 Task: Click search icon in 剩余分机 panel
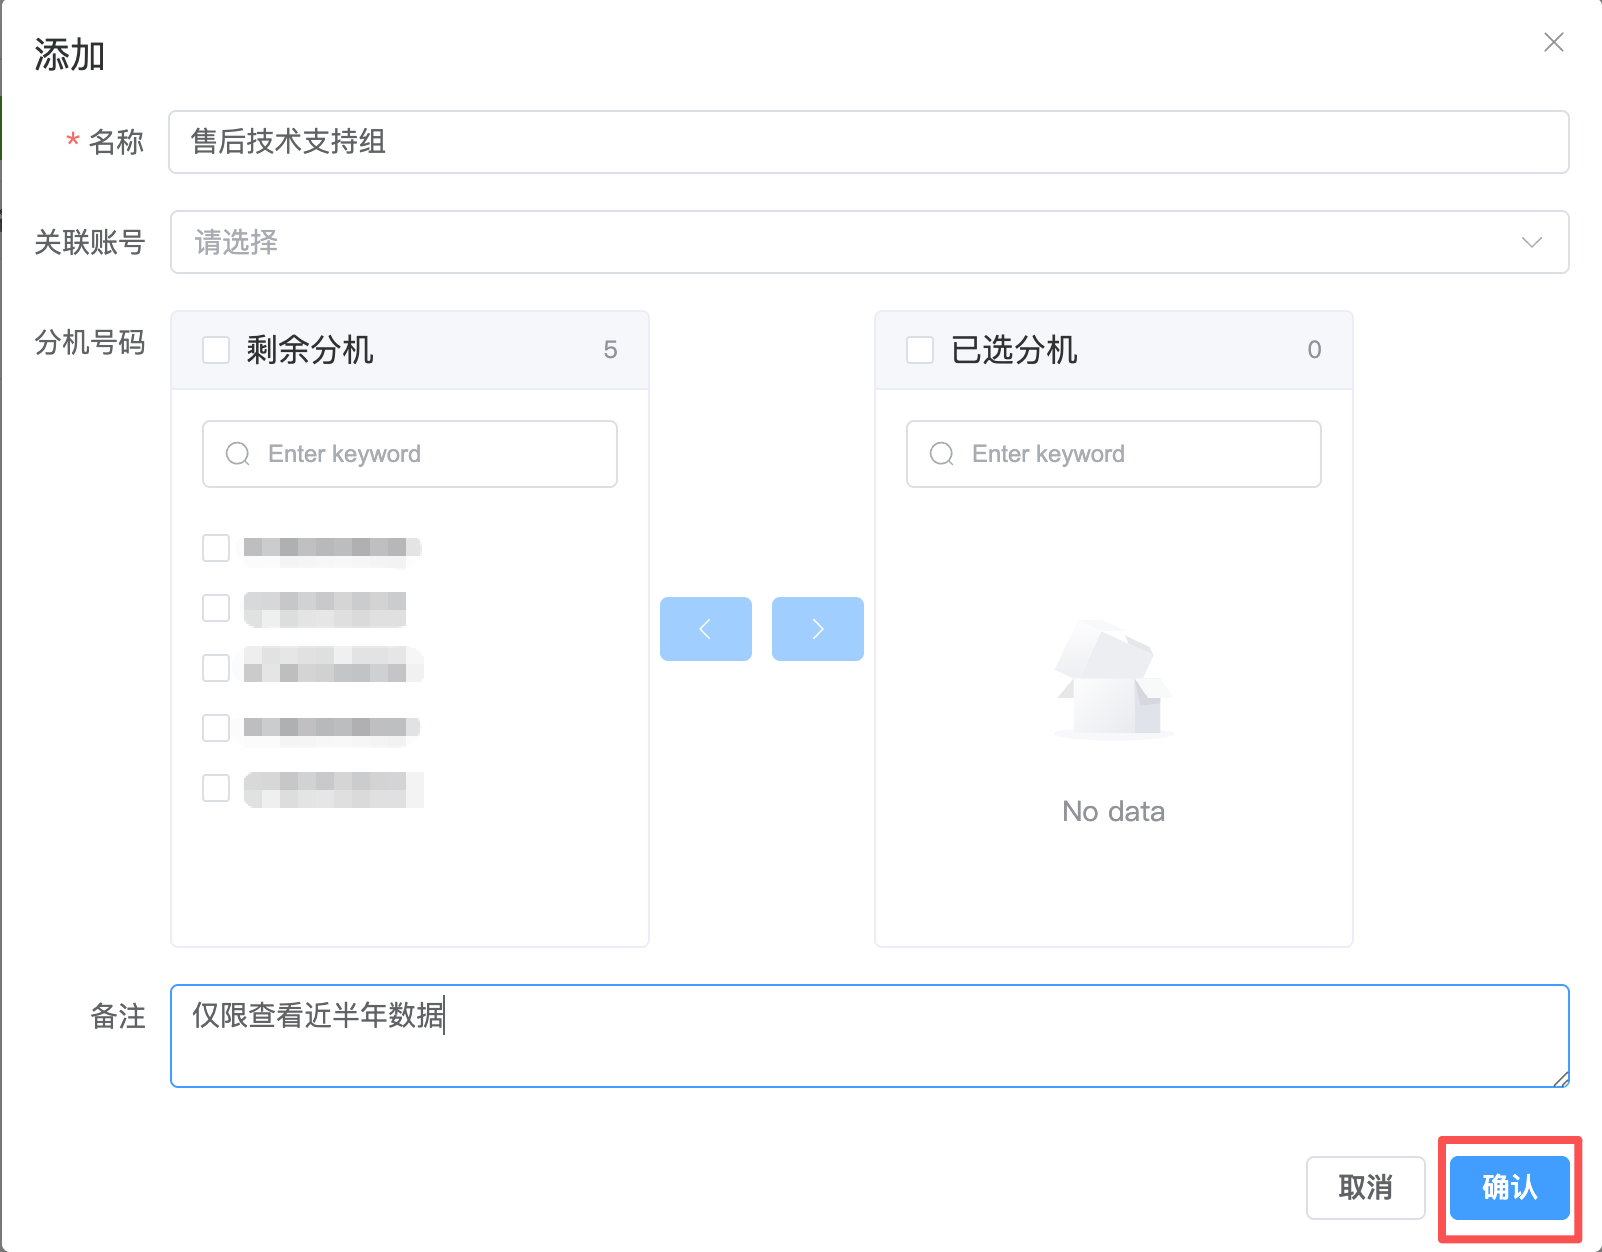click(x=238, y=454)
